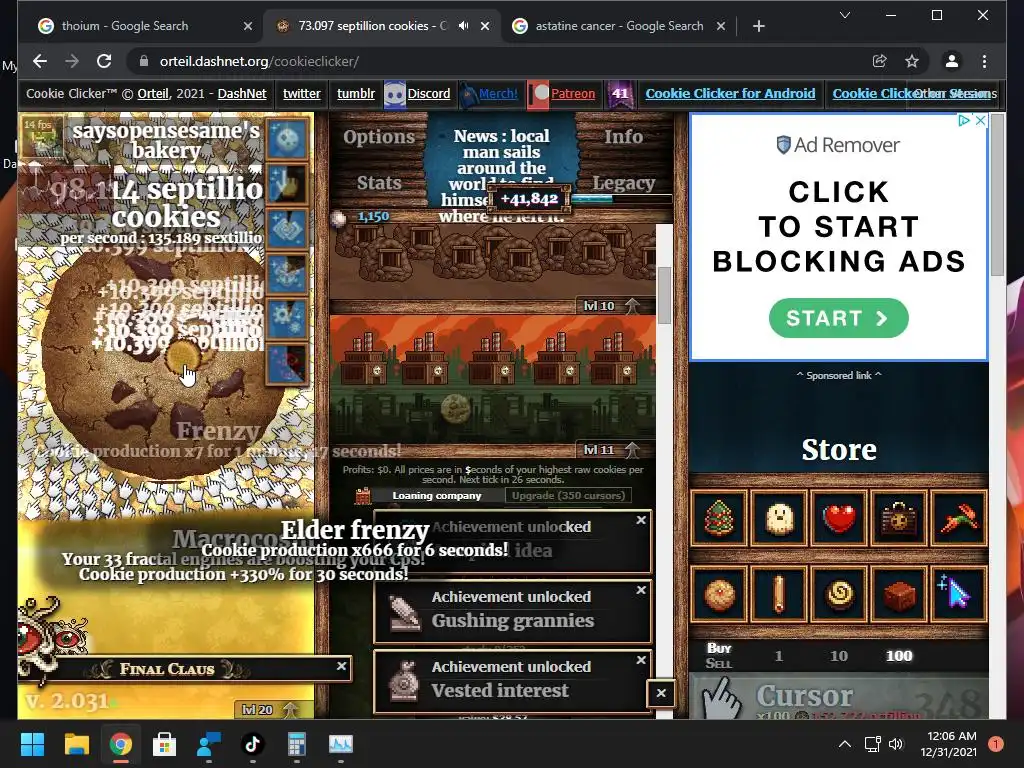Image resolution: width=1024 pixels, height=768 pixels.
Task: Open a new browser tab
Action: tap(758, 26)
